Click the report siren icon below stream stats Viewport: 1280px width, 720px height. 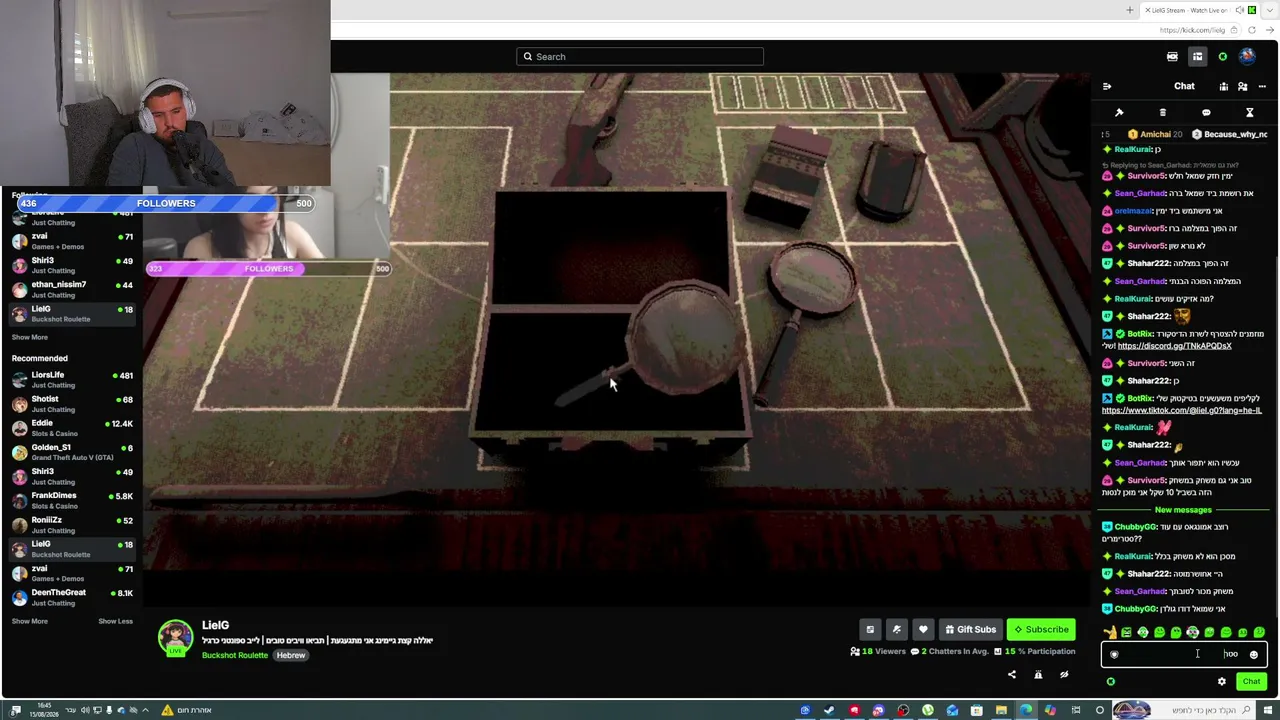pyautogui.click(x=1038, y=674)
